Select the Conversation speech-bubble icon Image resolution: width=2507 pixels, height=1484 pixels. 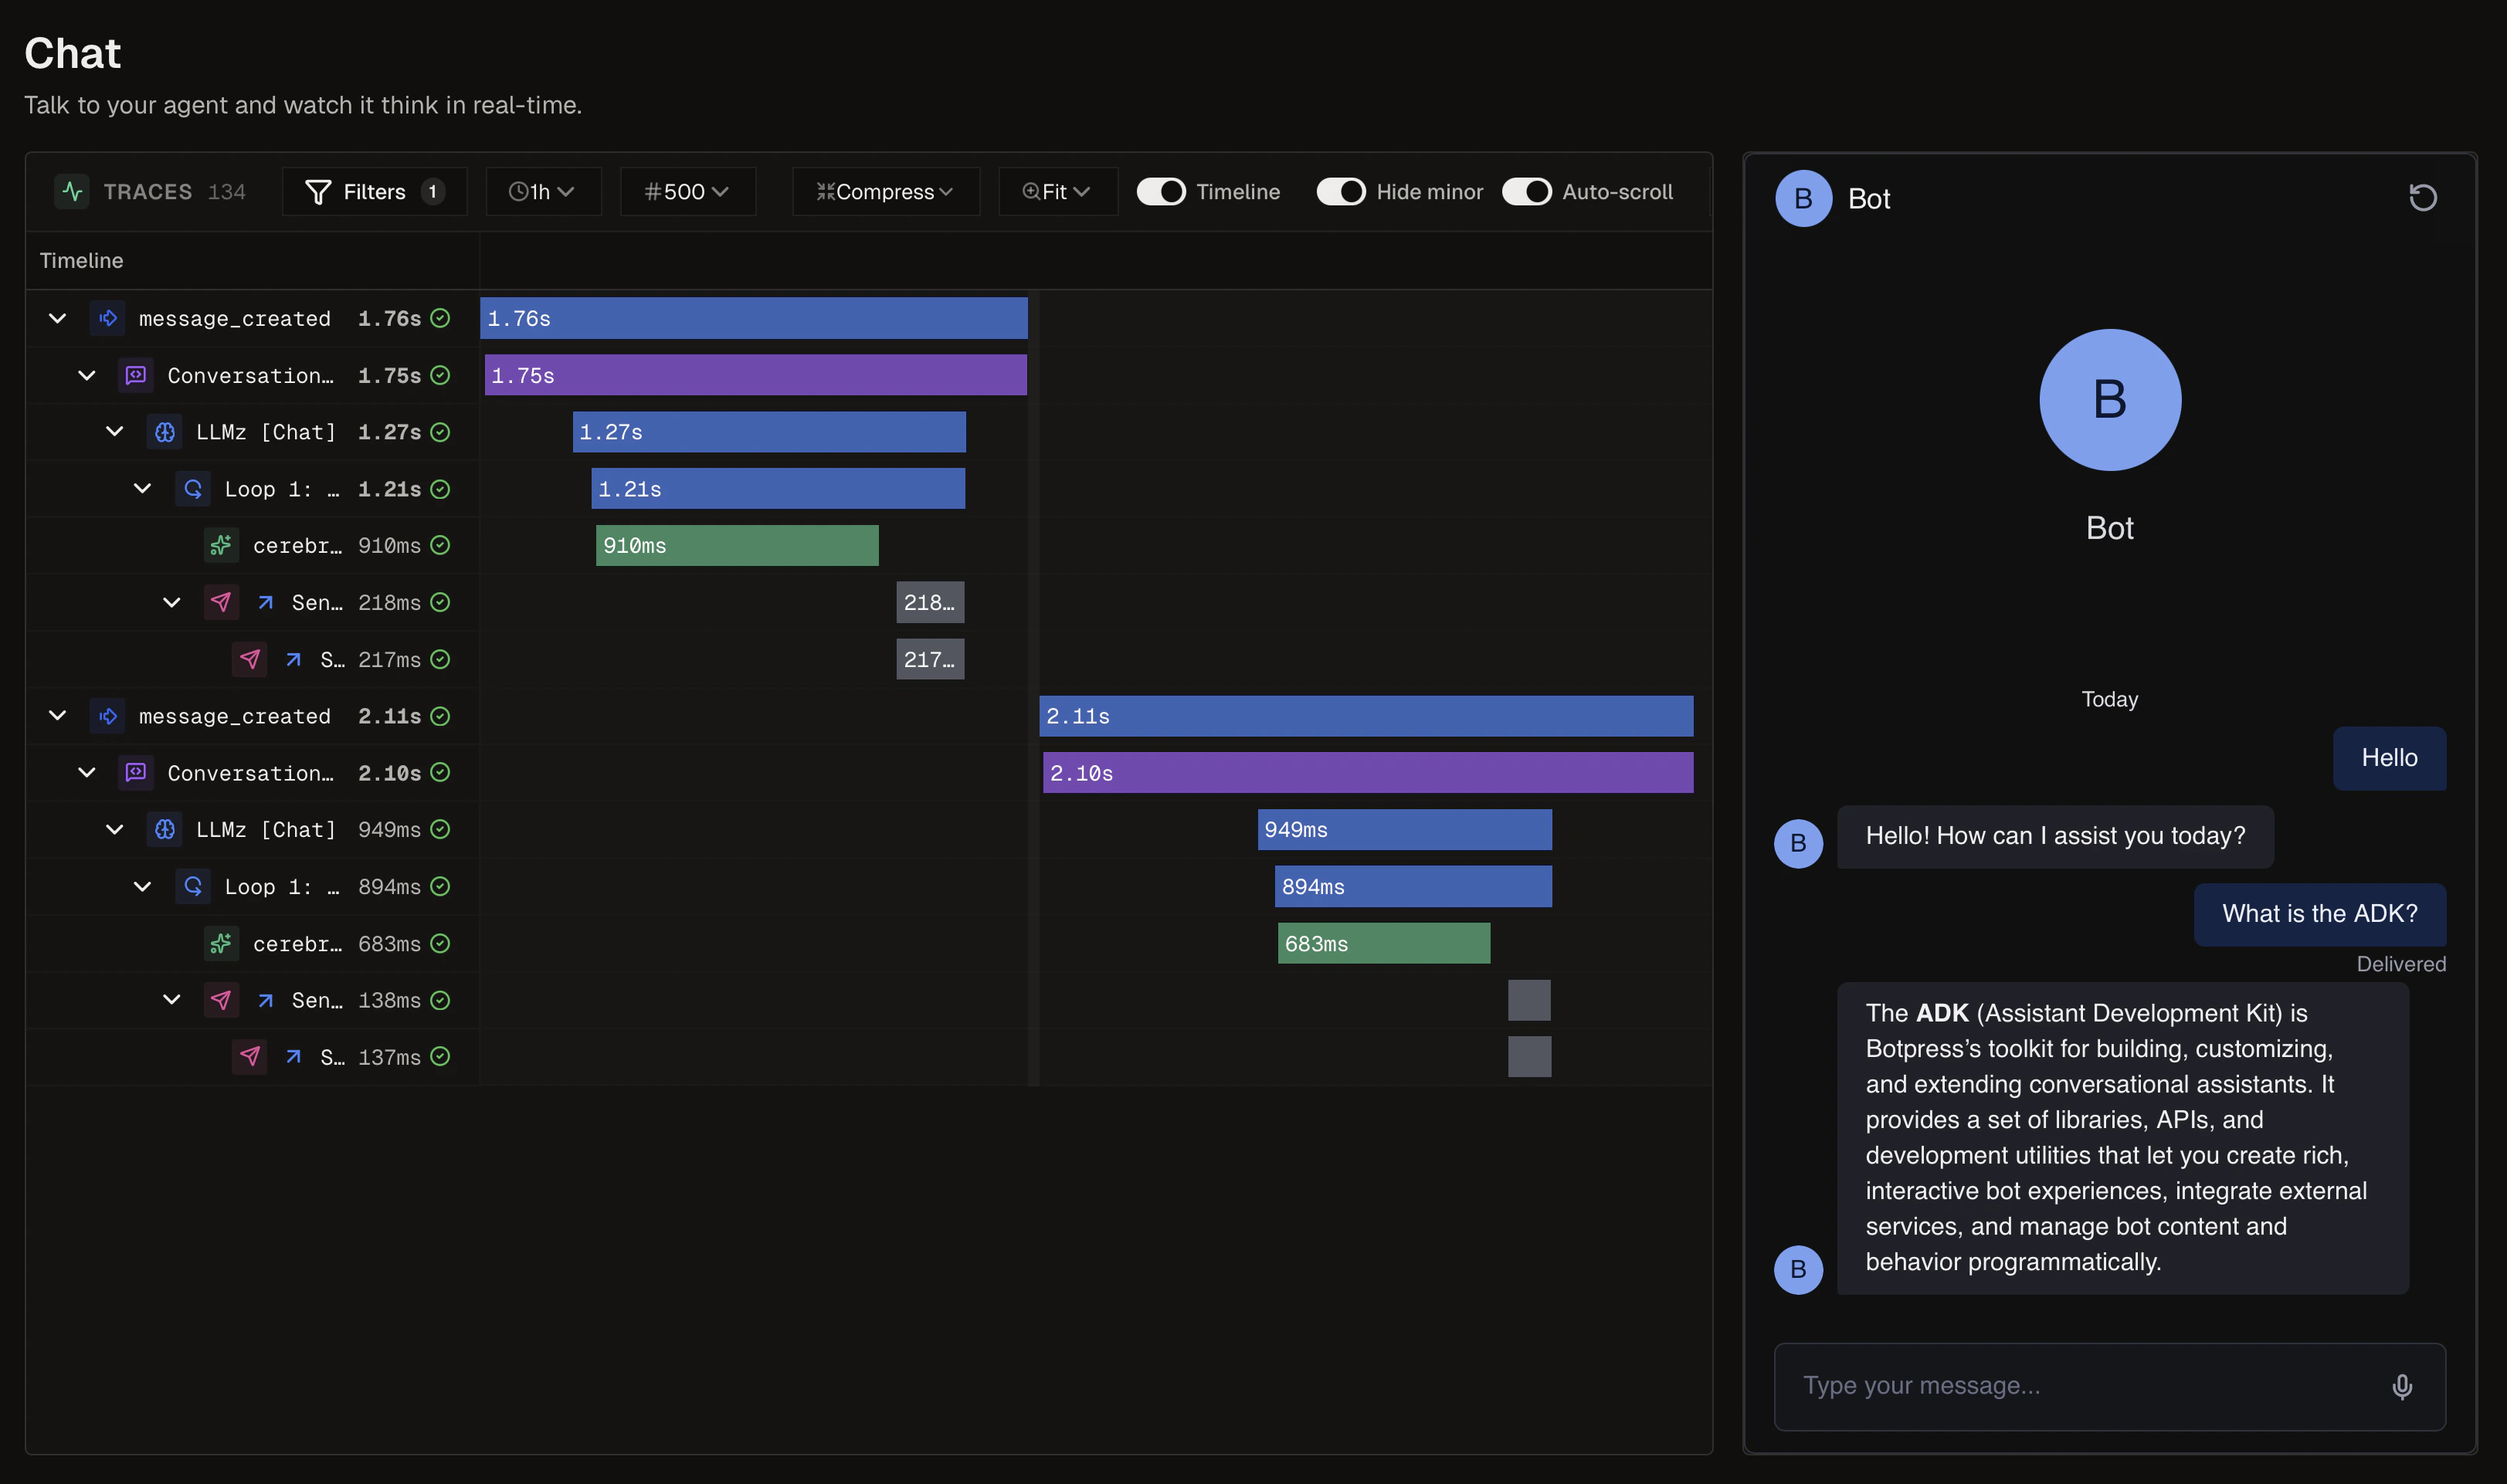click(136, 375)
